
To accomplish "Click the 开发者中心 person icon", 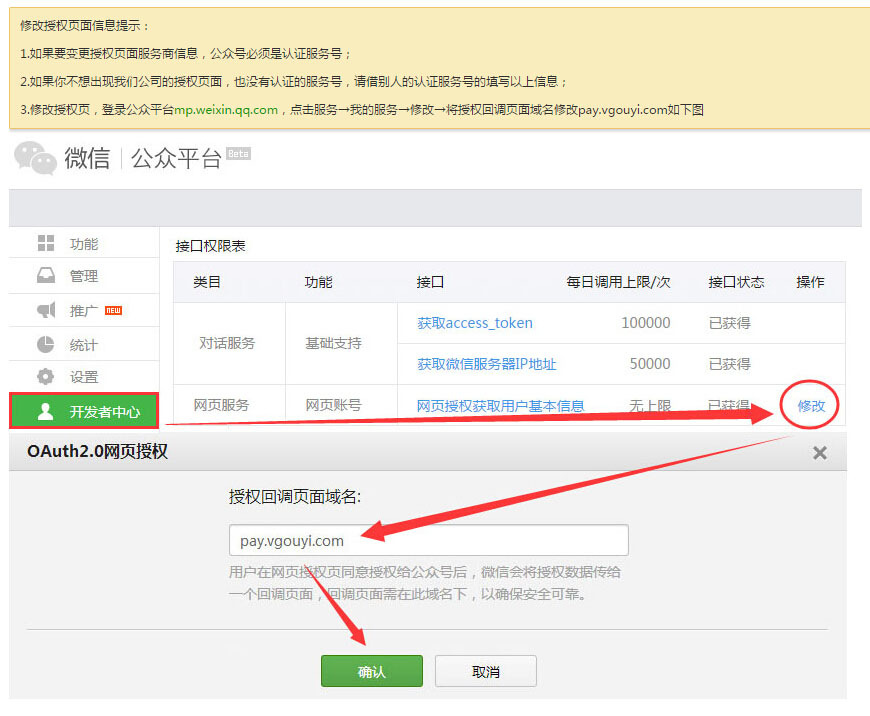I will point(45,411).
